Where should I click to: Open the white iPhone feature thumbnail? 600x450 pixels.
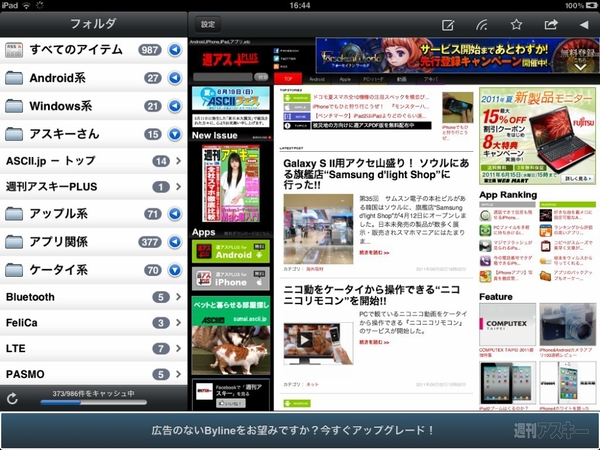pyautogui.click(x=567, y=383)
